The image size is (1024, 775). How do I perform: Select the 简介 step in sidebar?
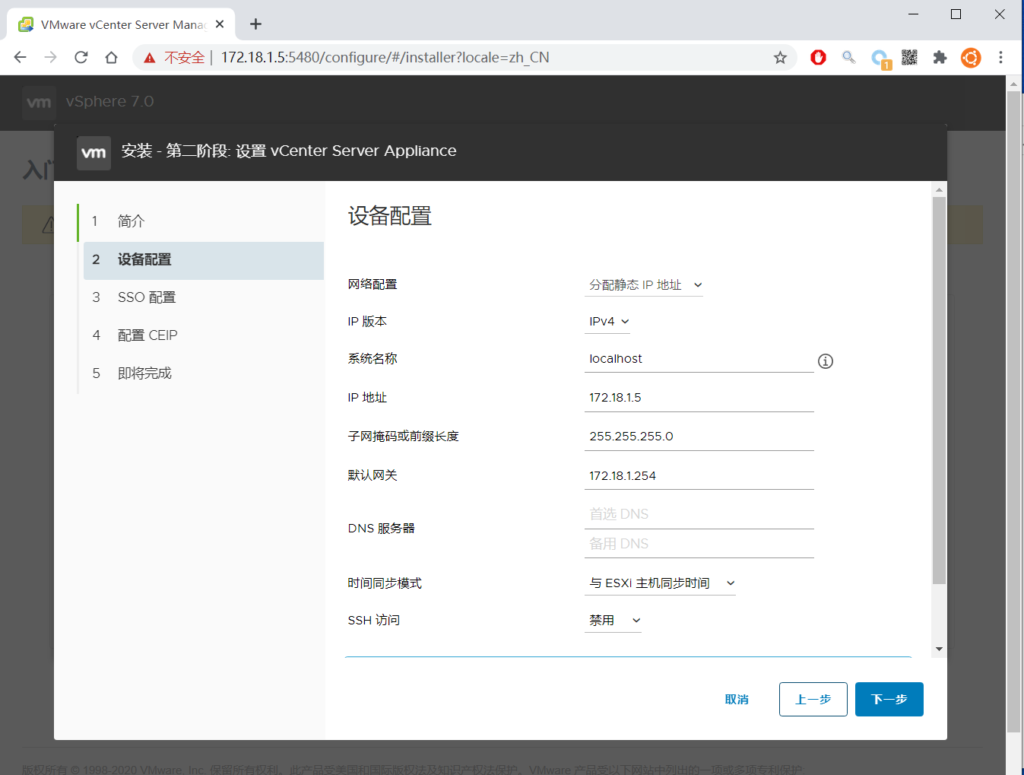131,221
